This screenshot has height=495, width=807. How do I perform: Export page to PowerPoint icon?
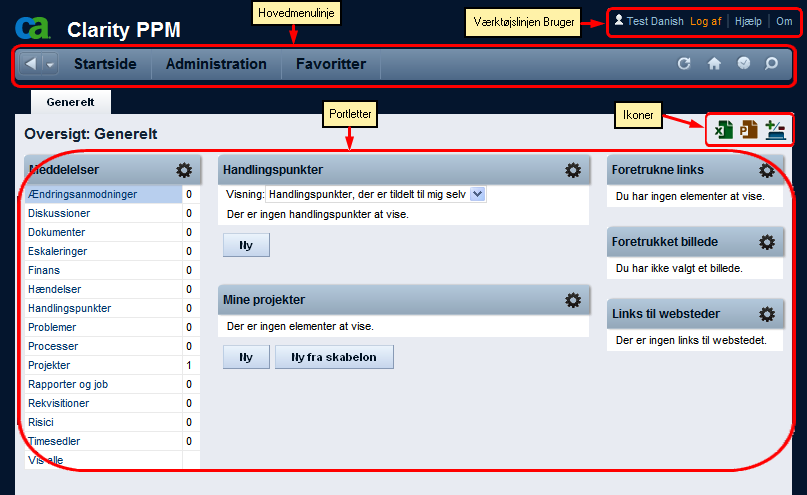click(x=749, y=130)
